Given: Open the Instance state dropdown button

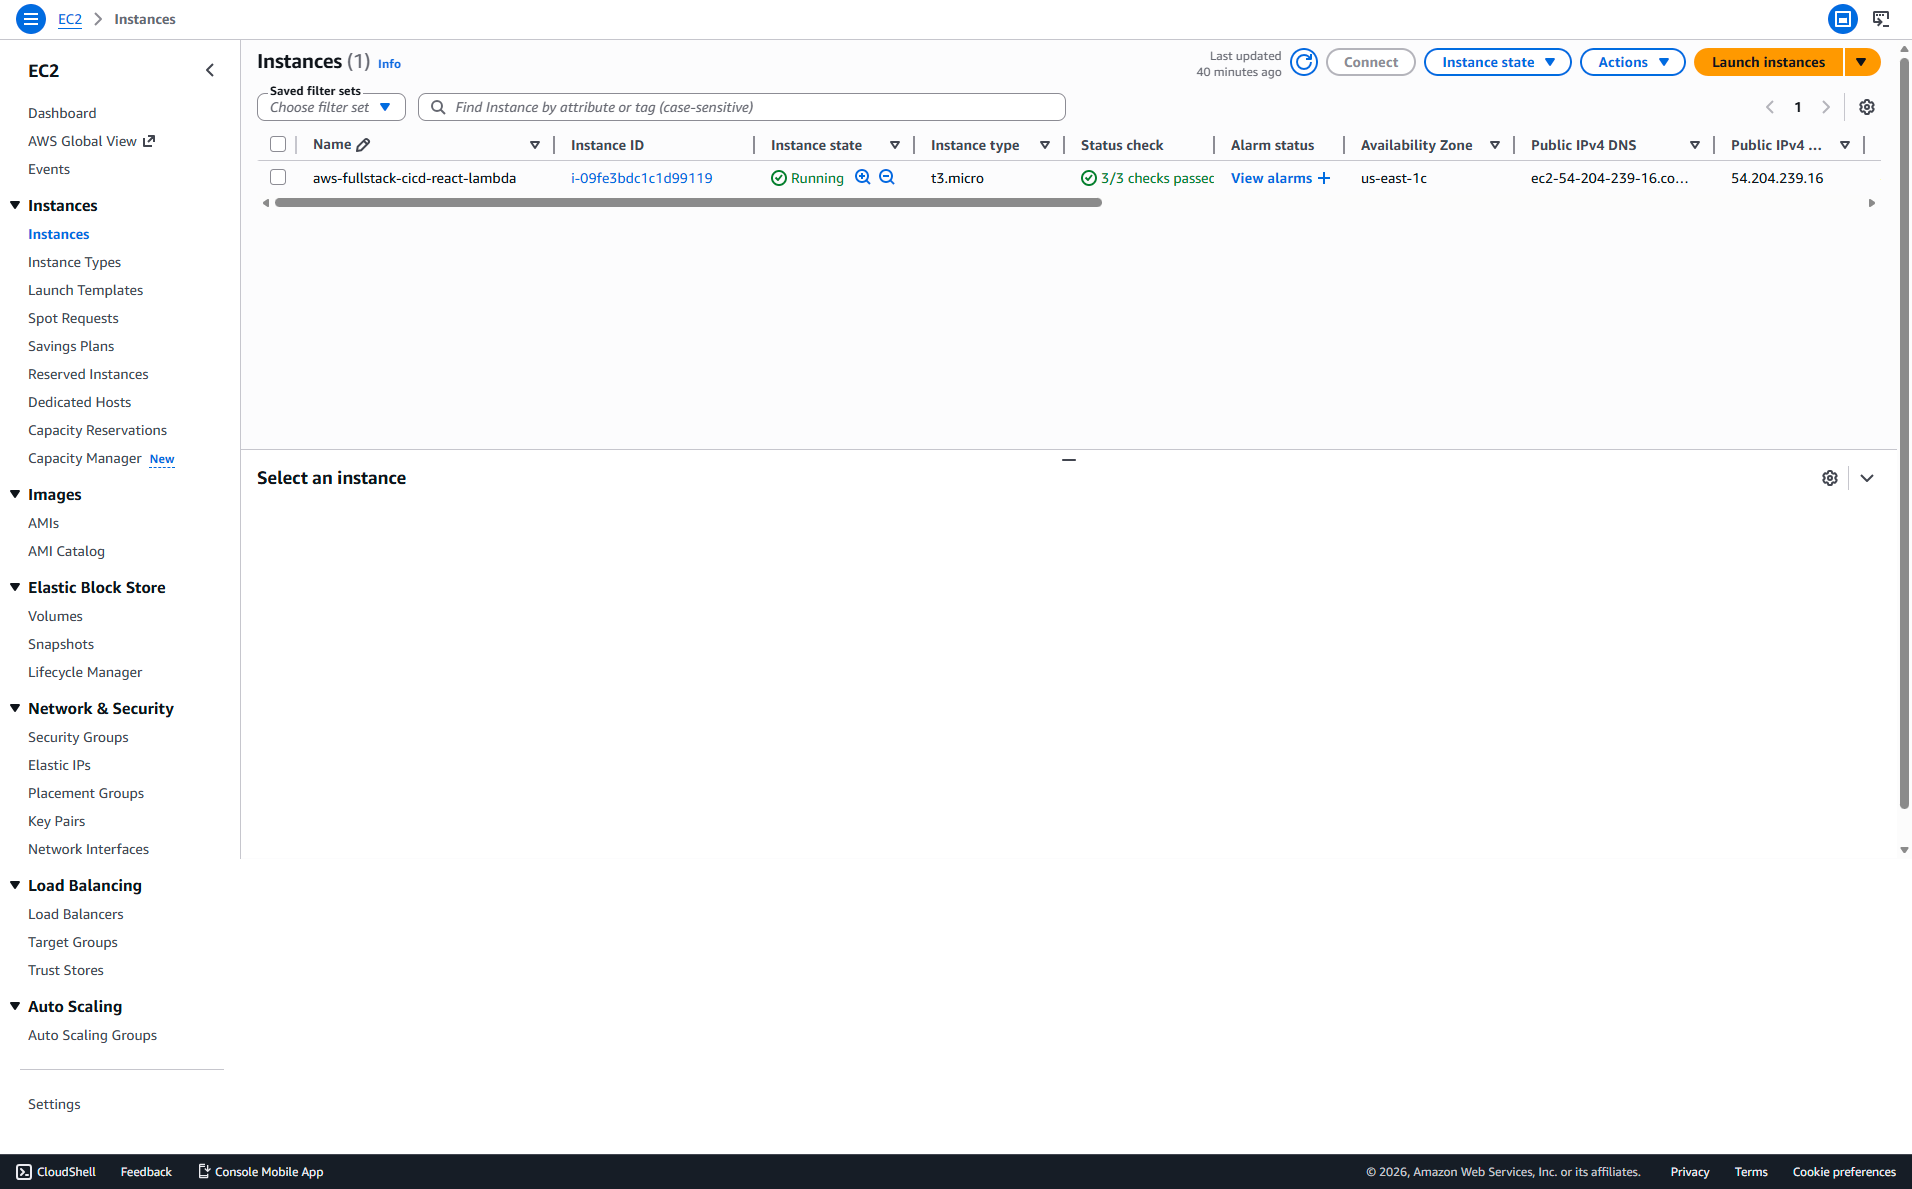Looking at the screenshot, I should (1497, 62).
